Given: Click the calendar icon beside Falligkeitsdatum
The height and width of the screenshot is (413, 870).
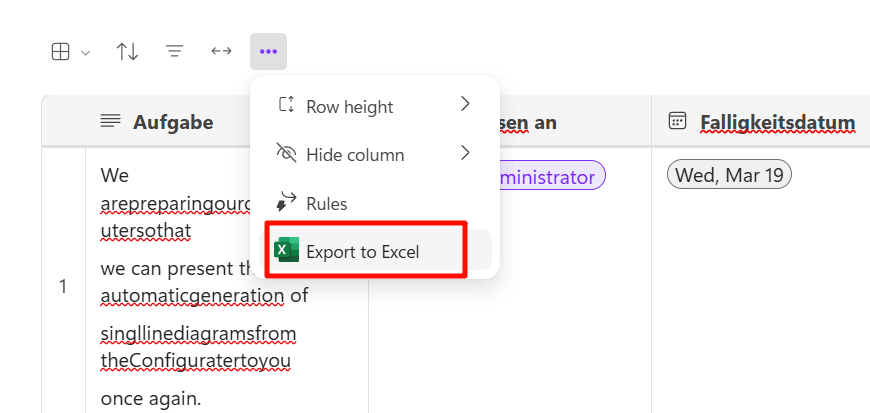Looking at the screenshot, I should point(677,120).
